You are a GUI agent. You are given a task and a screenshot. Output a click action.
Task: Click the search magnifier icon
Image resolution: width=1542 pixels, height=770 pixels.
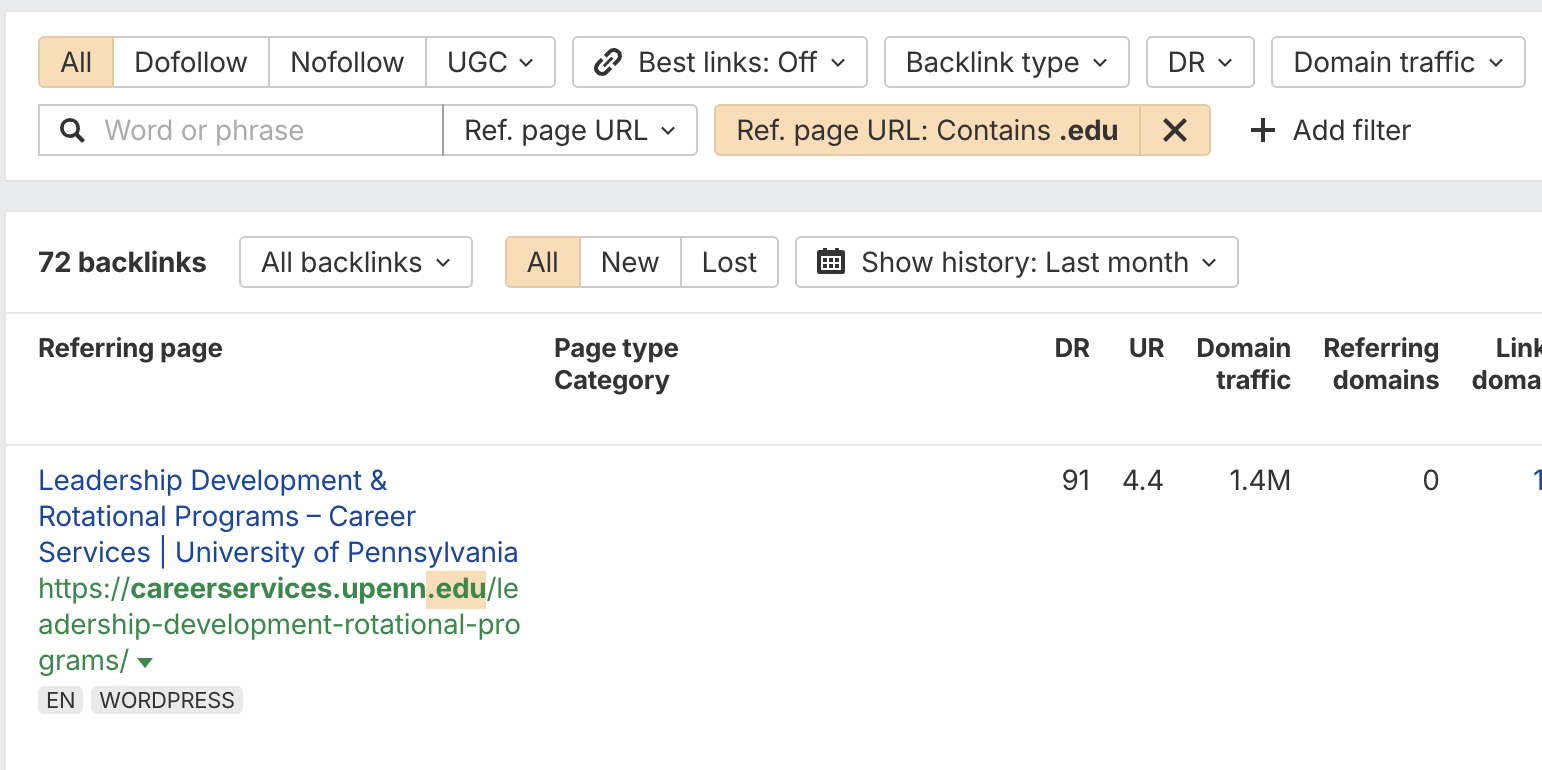coord(72,131)
